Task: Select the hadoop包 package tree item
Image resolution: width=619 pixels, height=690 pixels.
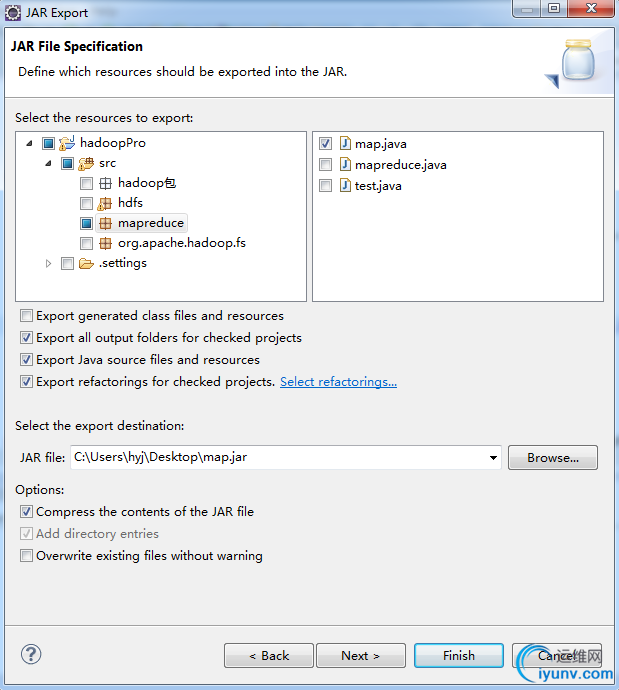Action: click(146, 183)
